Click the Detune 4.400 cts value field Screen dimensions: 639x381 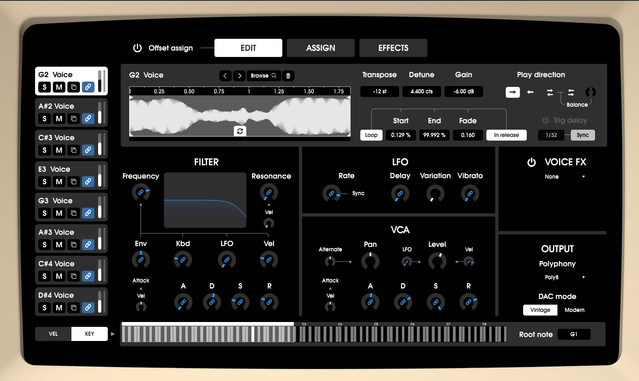coord(421,92)
